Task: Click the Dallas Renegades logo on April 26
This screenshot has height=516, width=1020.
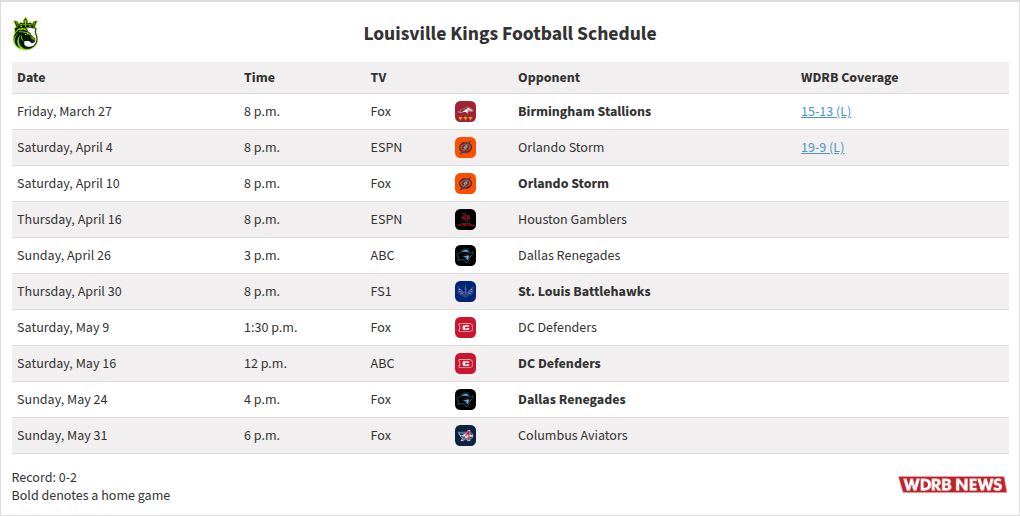Action: pos(465,256)
